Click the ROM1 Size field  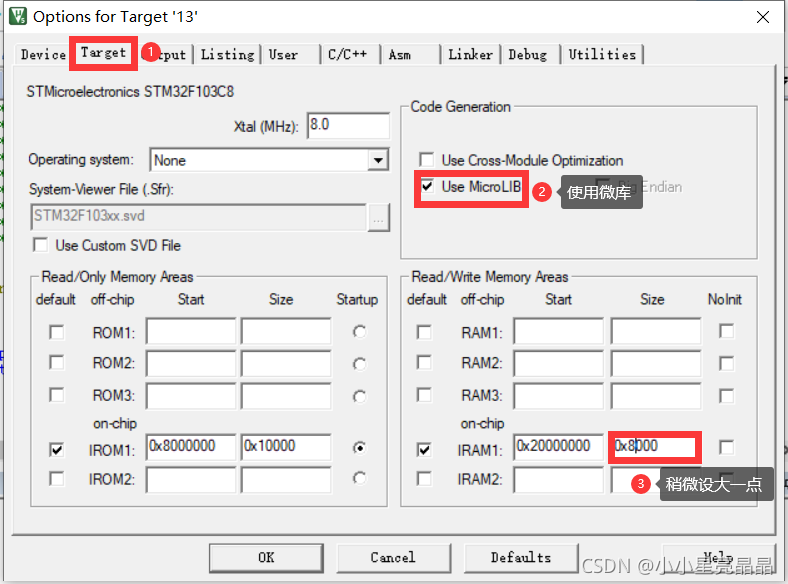286,331
